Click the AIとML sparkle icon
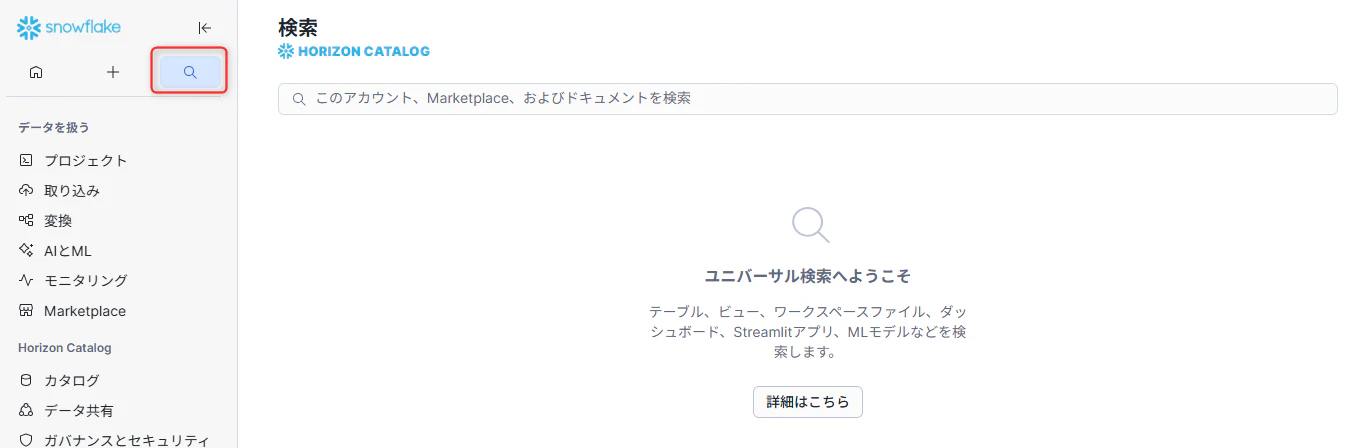The height and width of the screenshot is (448, 1370). [x=27, y=250]
